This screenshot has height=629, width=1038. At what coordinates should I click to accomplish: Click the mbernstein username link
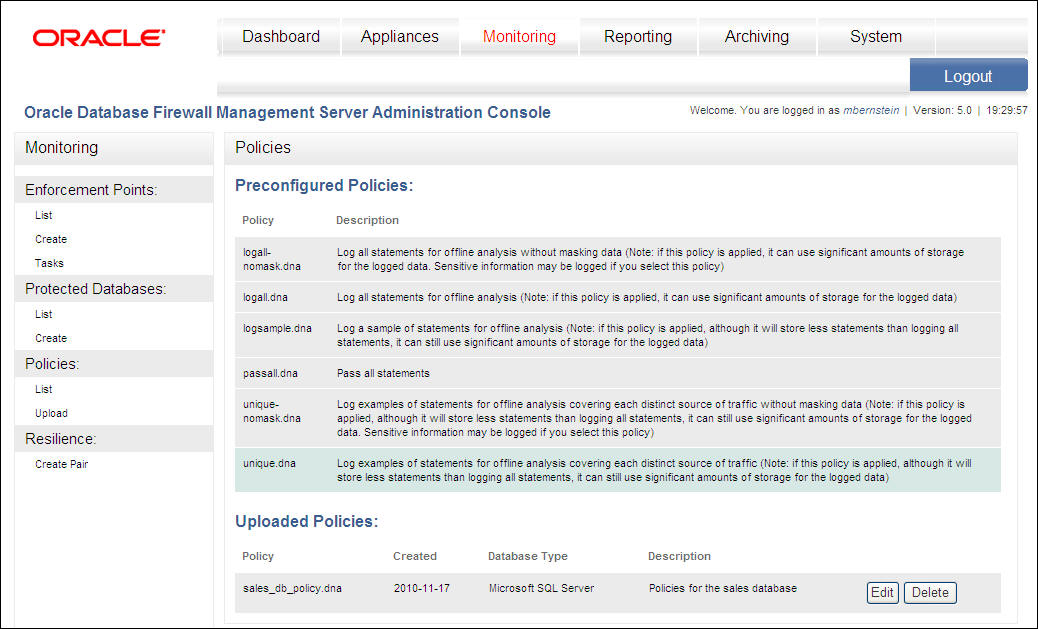871,111
